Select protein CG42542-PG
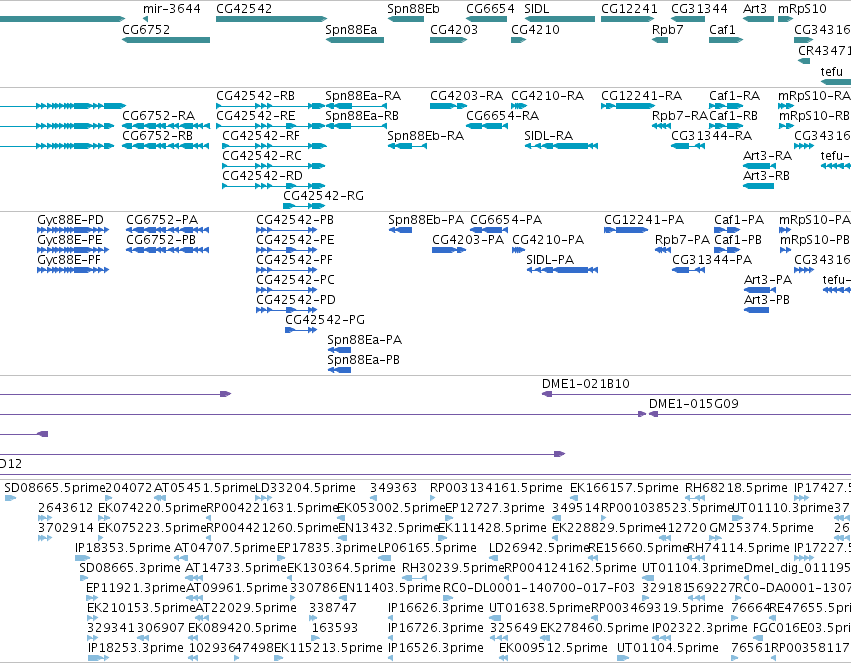The height and width of the screenshot is (663, 851). click(301, 330)
